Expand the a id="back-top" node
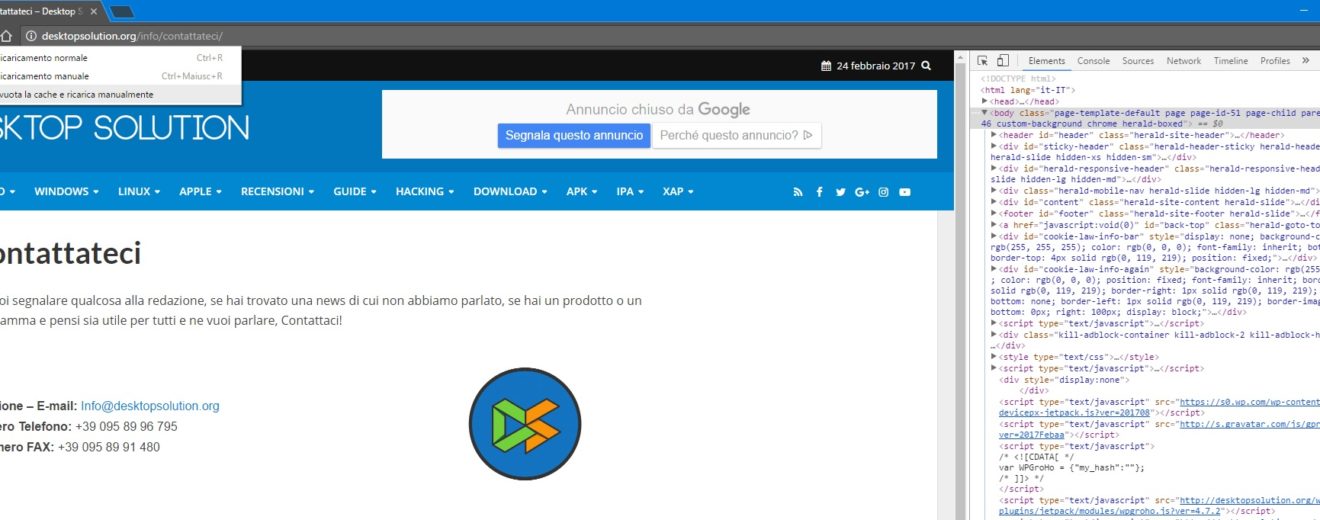Screen dimensions: 1320x520 (993, 224)
